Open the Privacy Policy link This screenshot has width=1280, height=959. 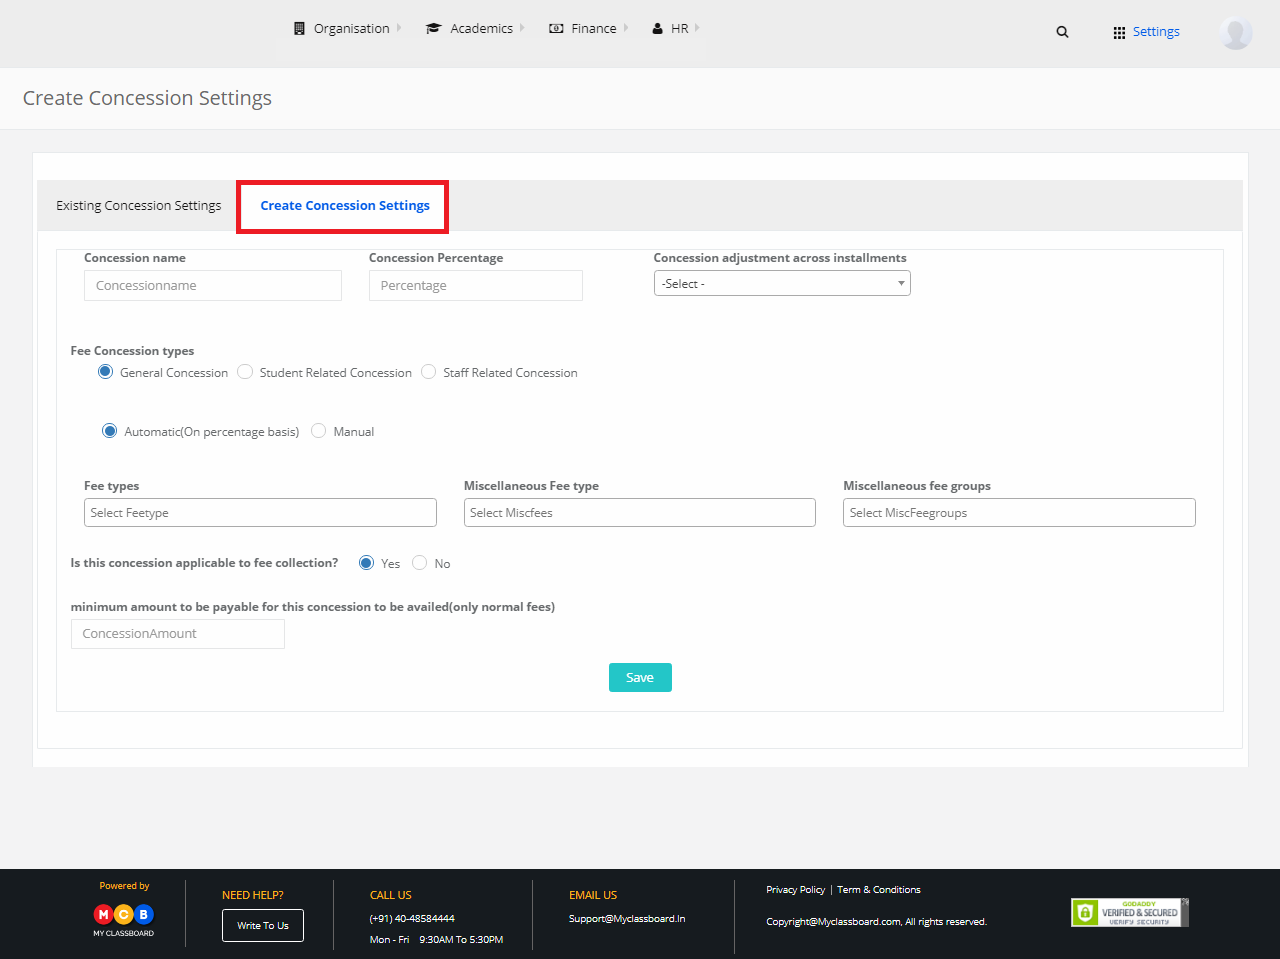[x=795, y=889]
